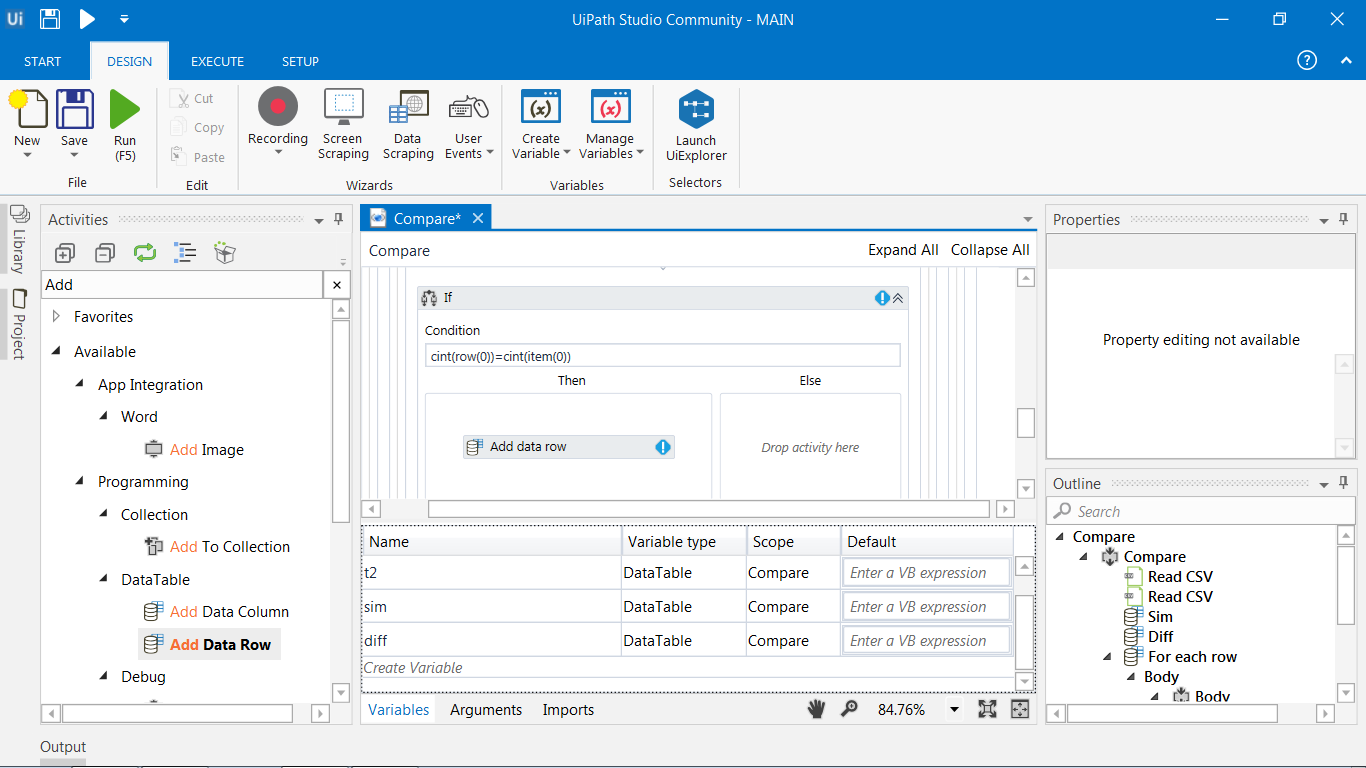Open the Screen Scraping wizard
Image resolution: width=1366 pixels, height=768 pixels.
click(343, 108)
